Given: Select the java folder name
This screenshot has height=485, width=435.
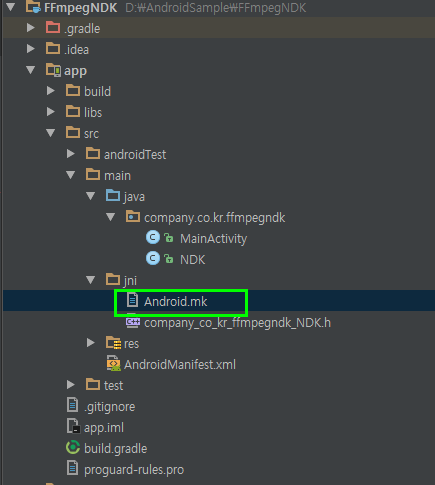Looking at the screenshot, I should [x=134, y=197].
